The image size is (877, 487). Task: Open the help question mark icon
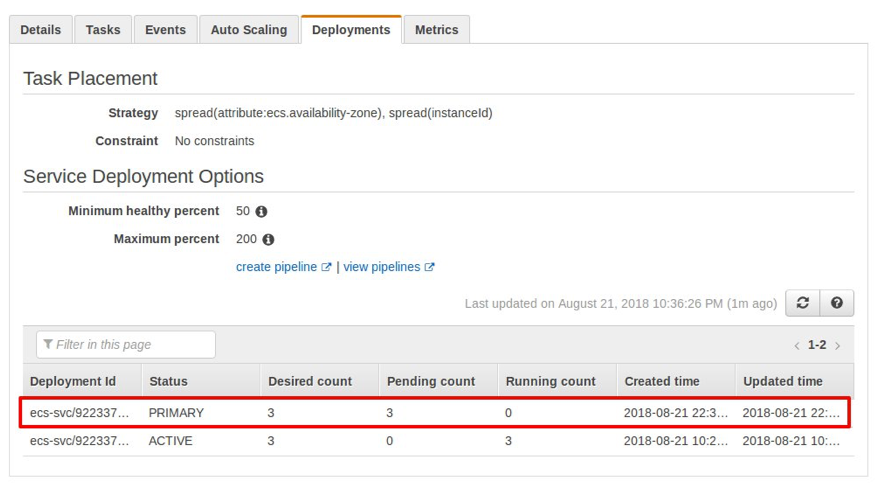click(837, 303)
